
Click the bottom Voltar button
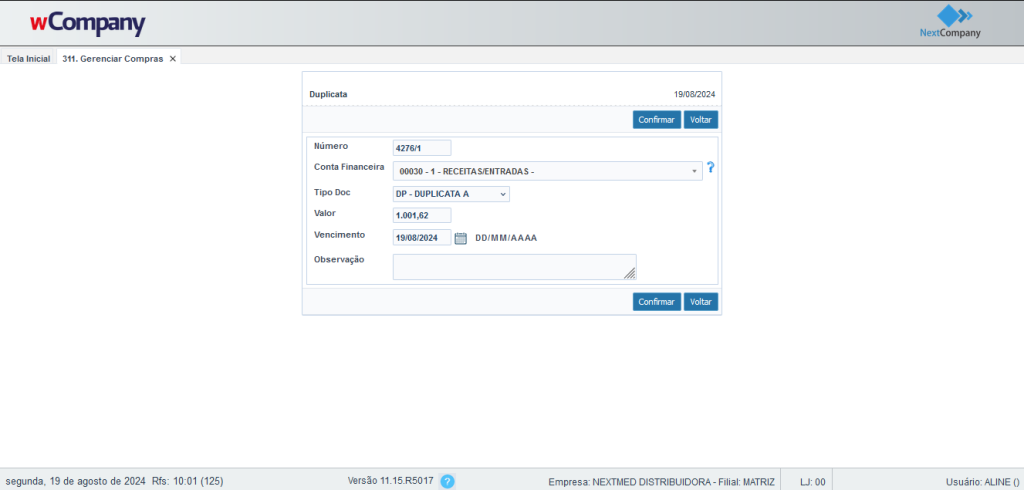(x=700, y=302)
